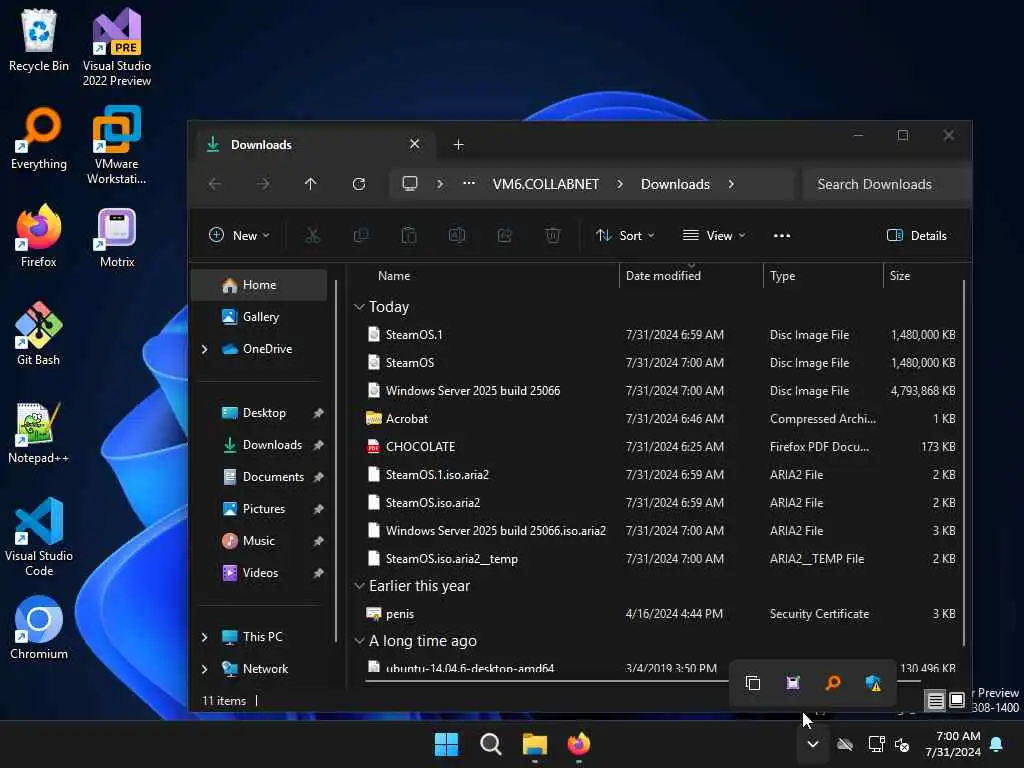This screenshot has width=1024, height=768.
Task: Unpin Downloads from Quick access
Action: 318,445
